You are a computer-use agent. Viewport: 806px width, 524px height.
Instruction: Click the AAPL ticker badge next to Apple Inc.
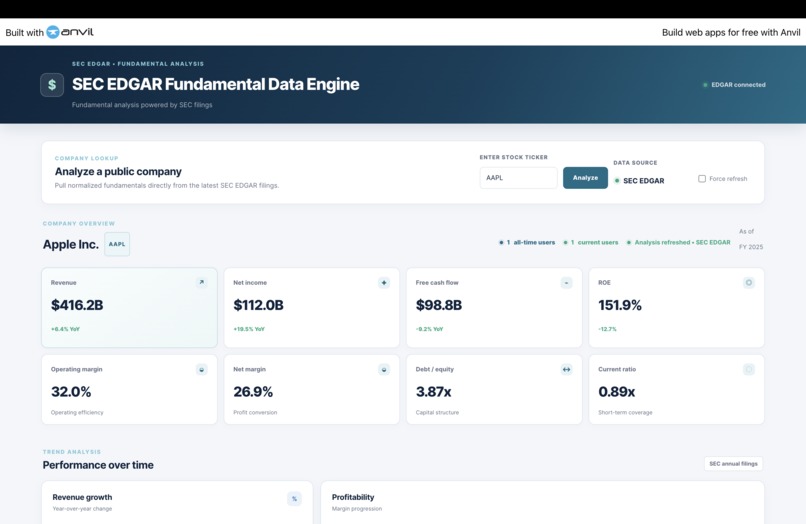click(117, 244)
